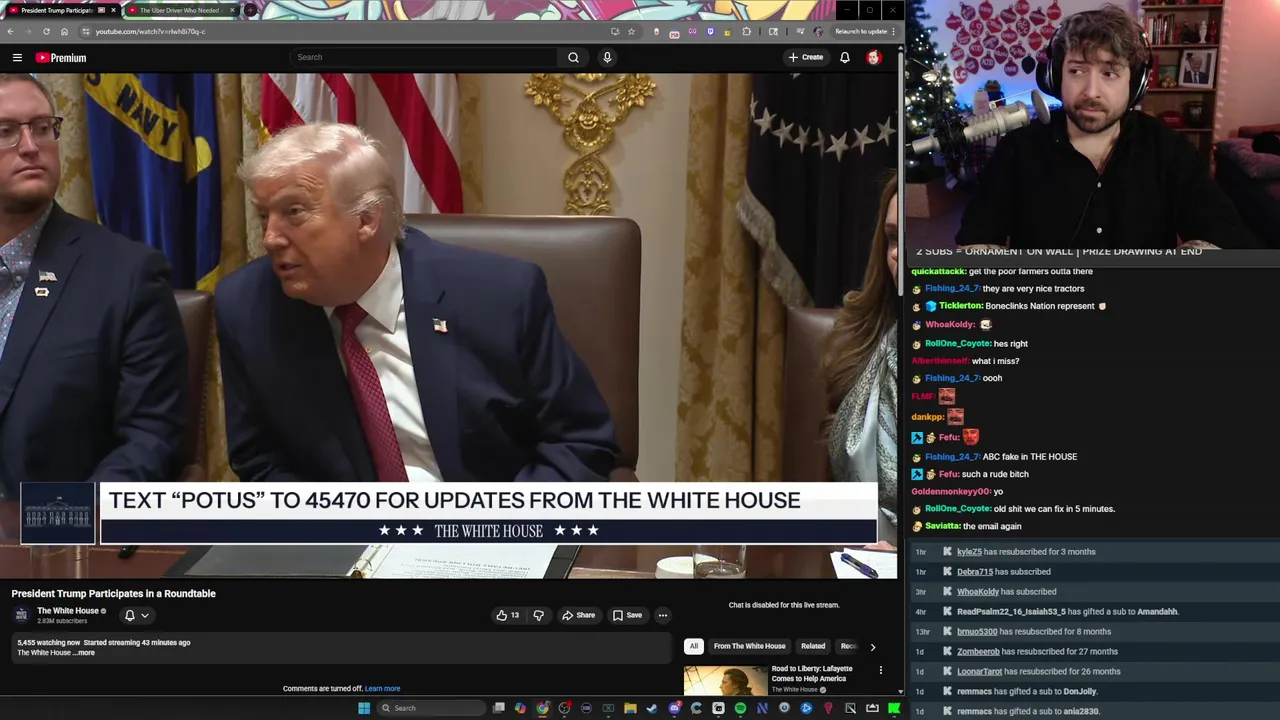This screenshot has height=720, width=1280.
Task: Open Discord from the taskbar
Action: 674,708
